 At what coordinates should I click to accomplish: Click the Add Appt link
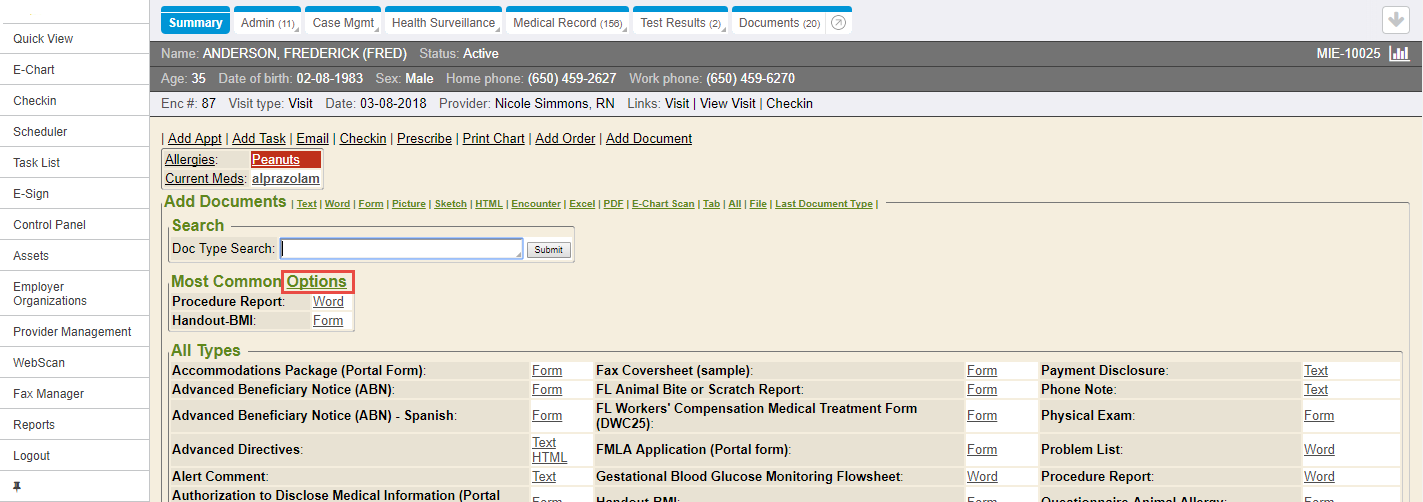(195, 139)
